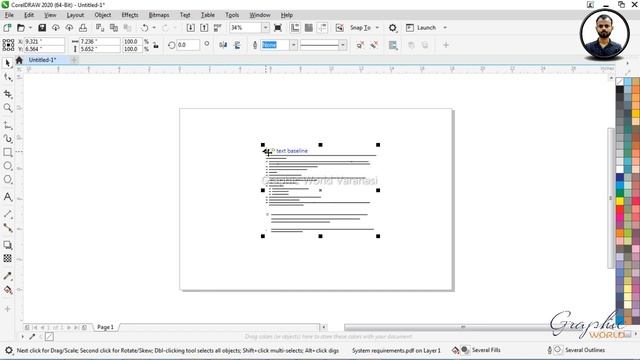Toggle the Lock Ratio padlock
The image size is (640, 360).
tap(156, 45)
